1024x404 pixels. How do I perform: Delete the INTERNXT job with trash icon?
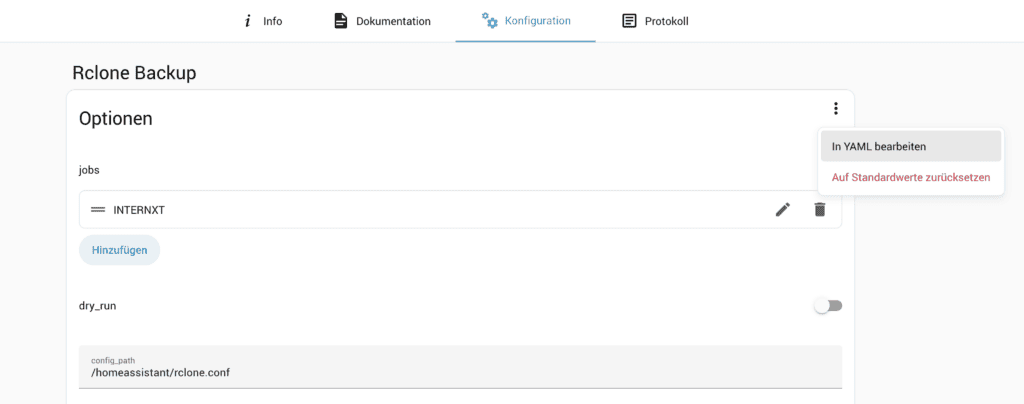pyautogui.click(x=819, y=209)
